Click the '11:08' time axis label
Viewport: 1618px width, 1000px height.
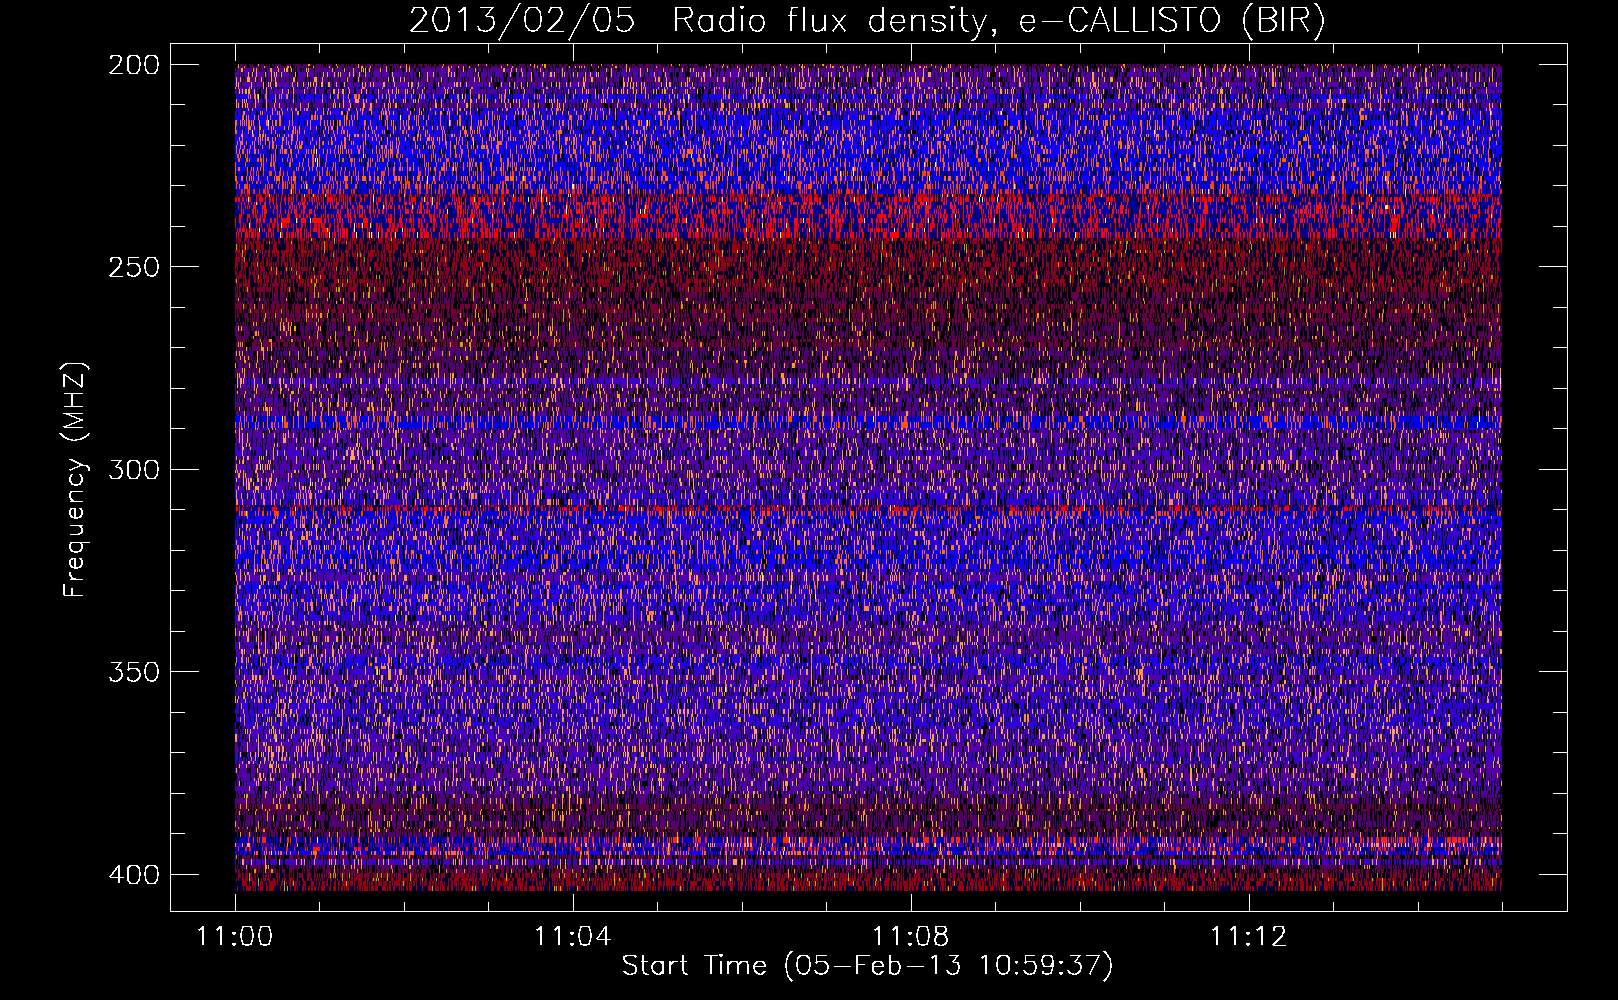coord(910,937)
